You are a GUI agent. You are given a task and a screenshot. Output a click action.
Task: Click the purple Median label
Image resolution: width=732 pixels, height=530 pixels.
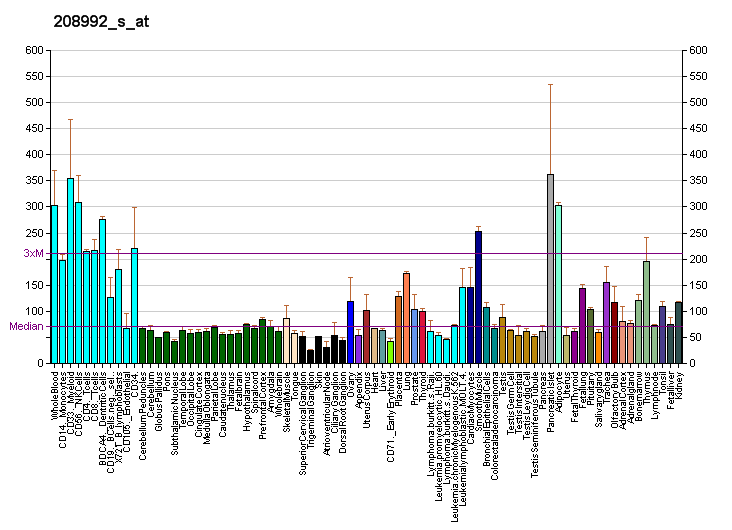pyautogui.click(x=26, y=326)
